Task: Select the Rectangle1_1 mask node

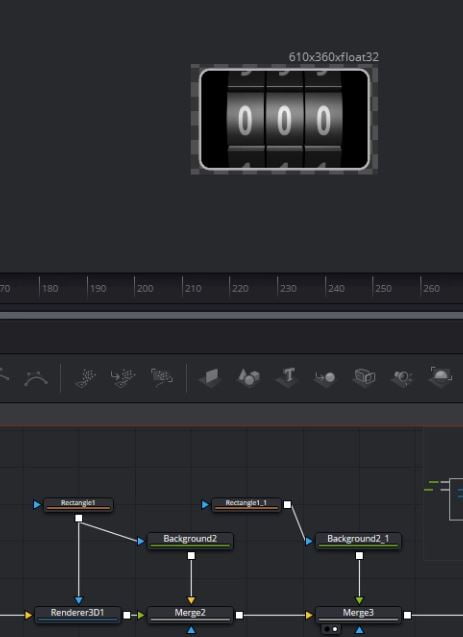Action: (x=246, y=505)
